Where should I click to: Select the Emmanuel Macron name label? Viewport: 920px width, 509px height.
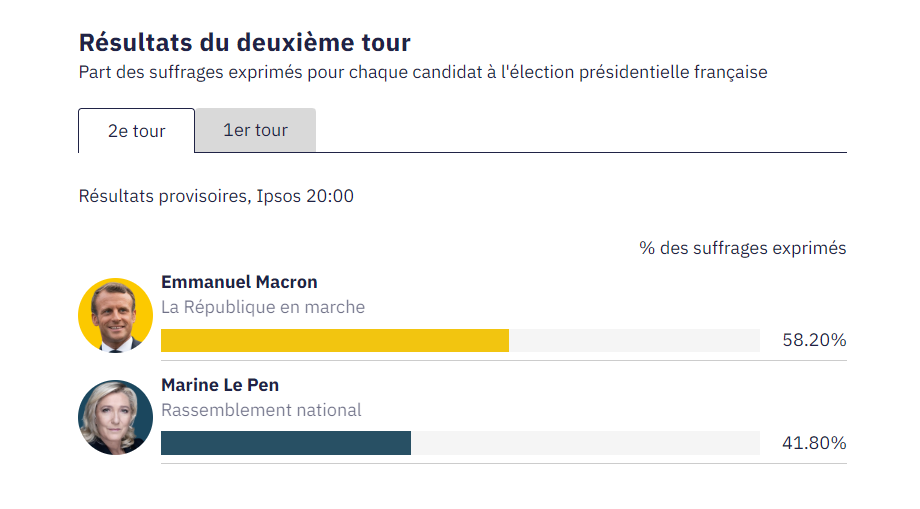(x=239, y=282)
